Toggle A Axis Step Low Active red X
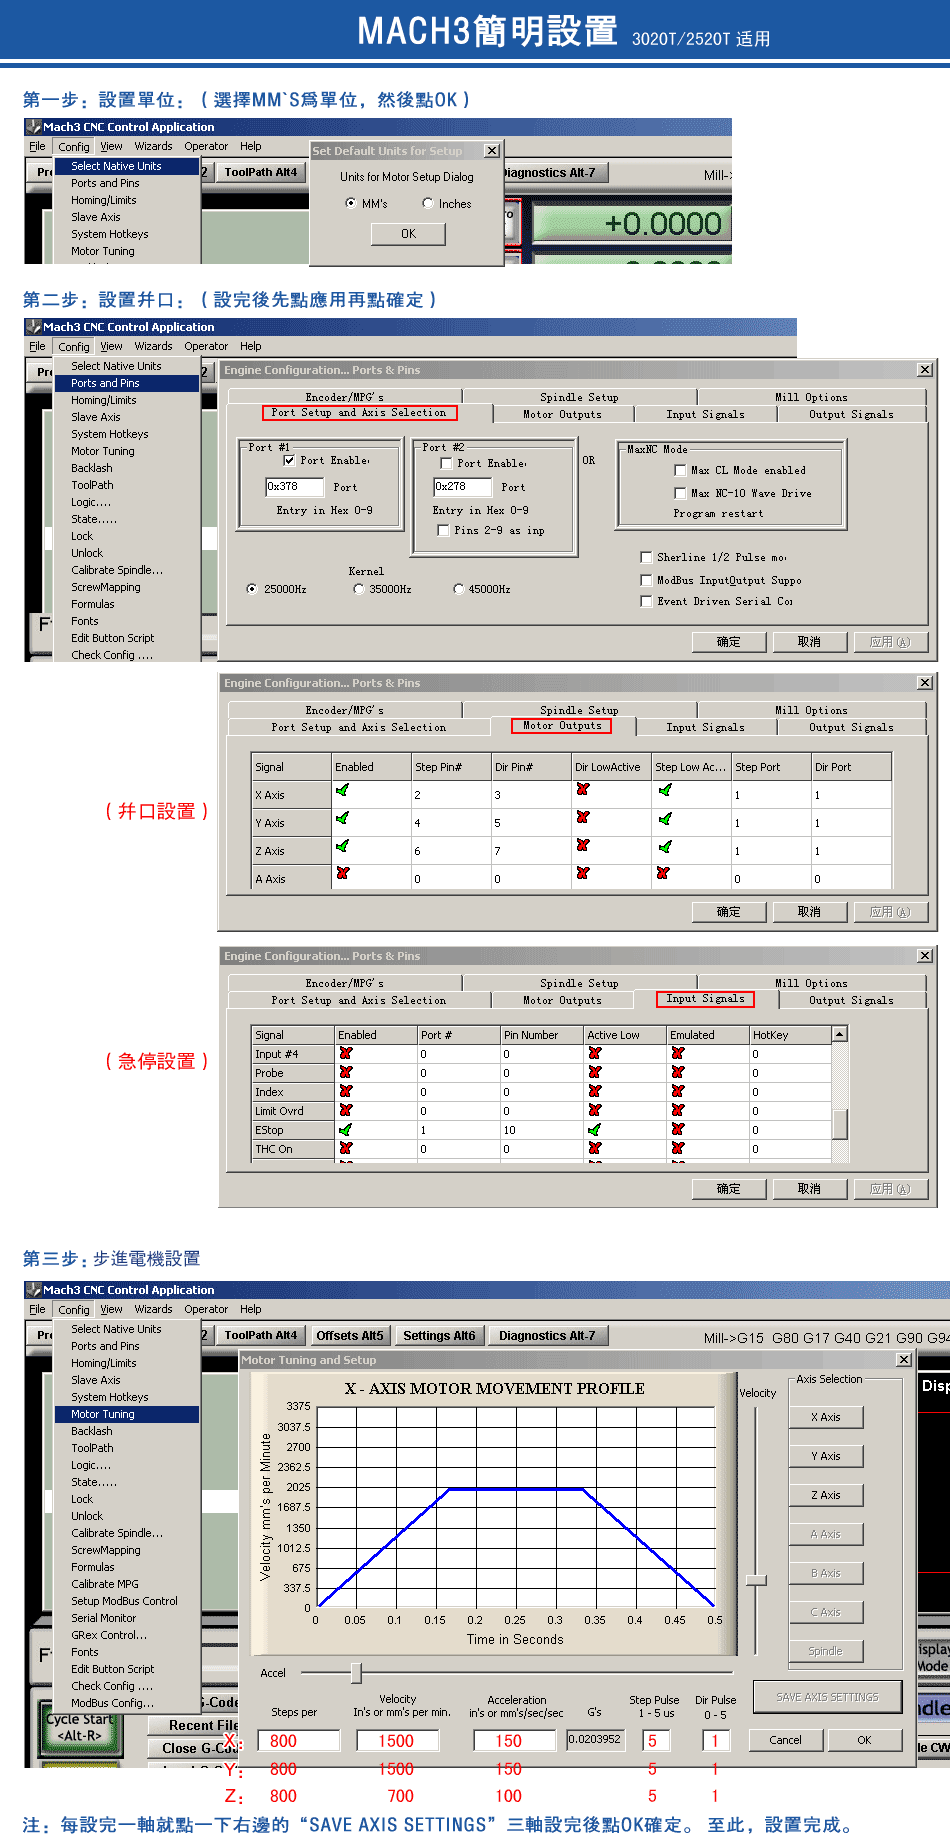Viewport: 950px width, 1843px height. [x=662, y=873]
